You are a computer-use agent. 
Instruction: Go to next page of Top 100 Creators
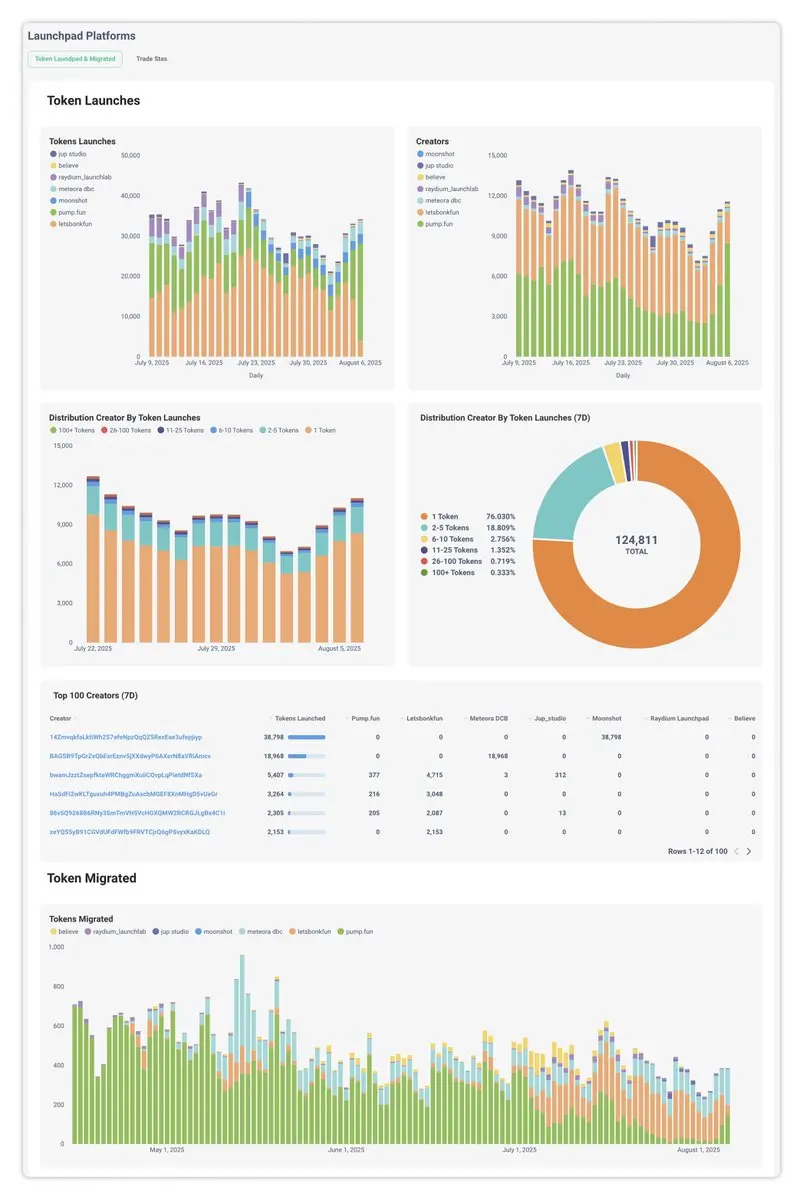pos(748,851)
